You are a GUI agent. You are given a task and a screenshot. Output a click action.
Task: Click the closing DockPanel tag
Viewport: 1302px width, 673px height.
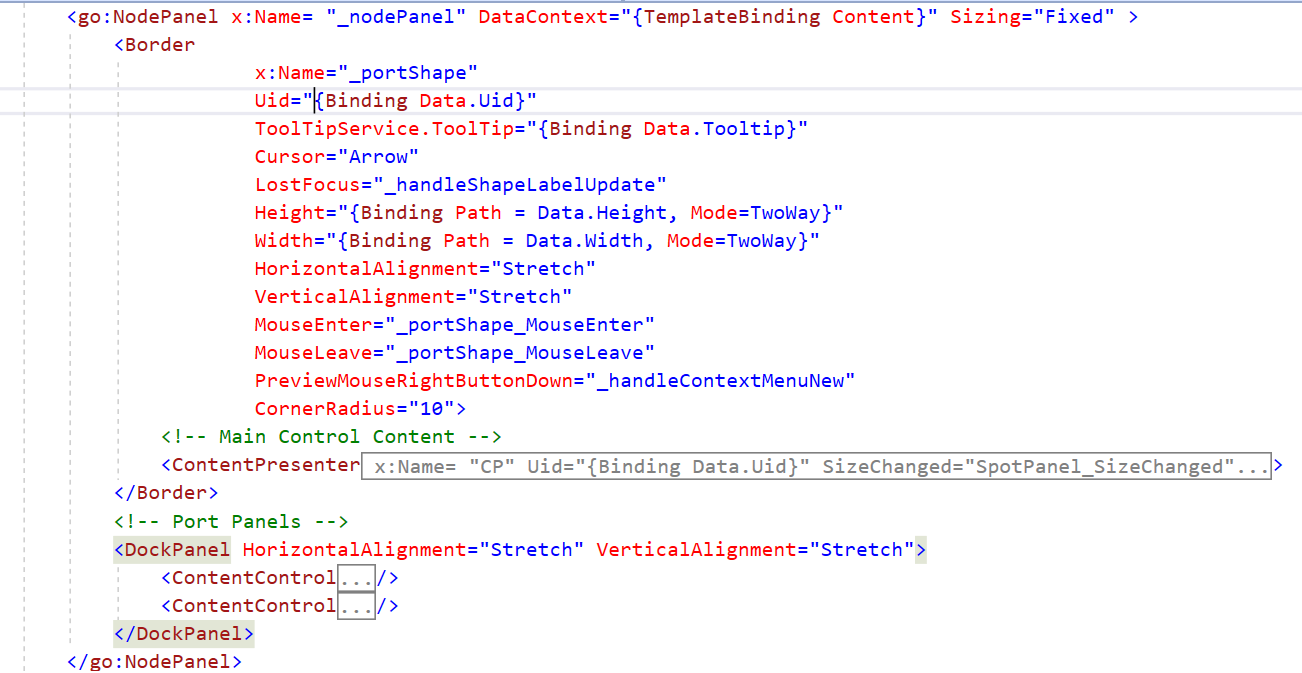pos(183,633)
